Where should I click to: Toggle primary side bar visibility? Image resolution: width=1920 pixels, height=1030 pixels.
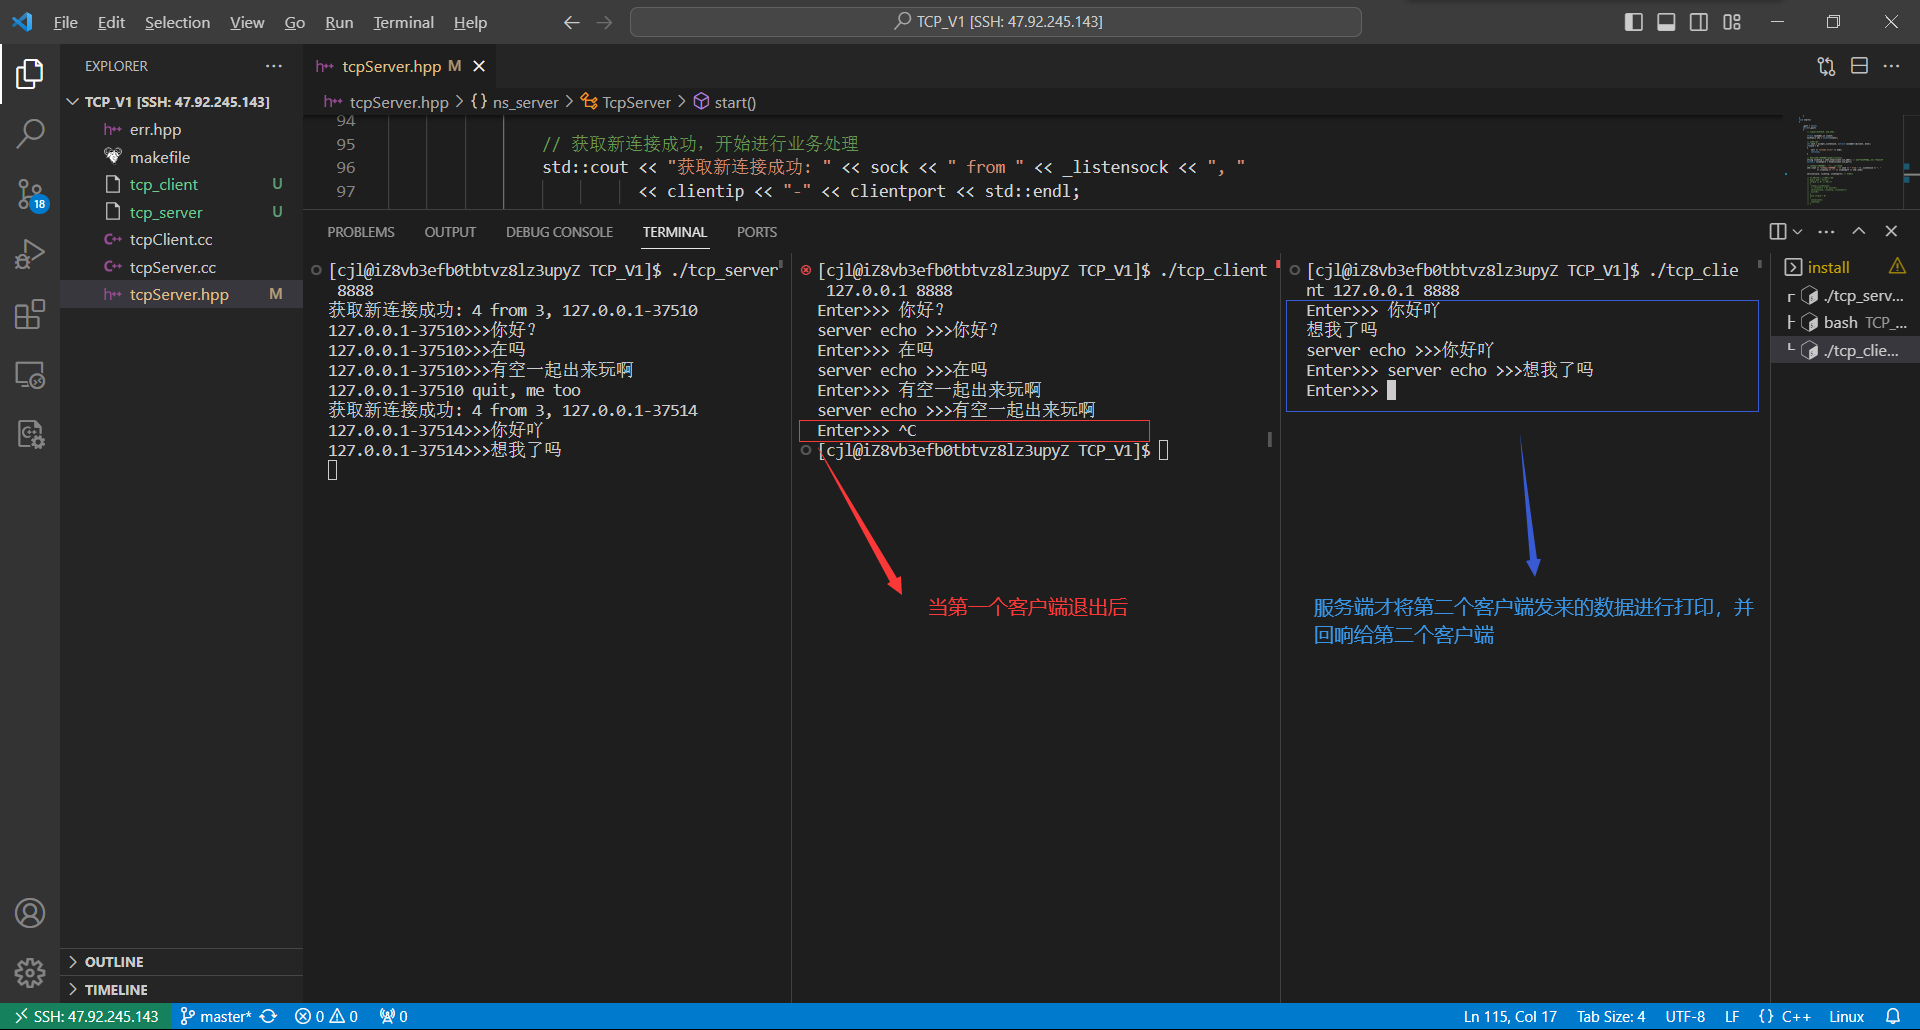pos(1634,22)
